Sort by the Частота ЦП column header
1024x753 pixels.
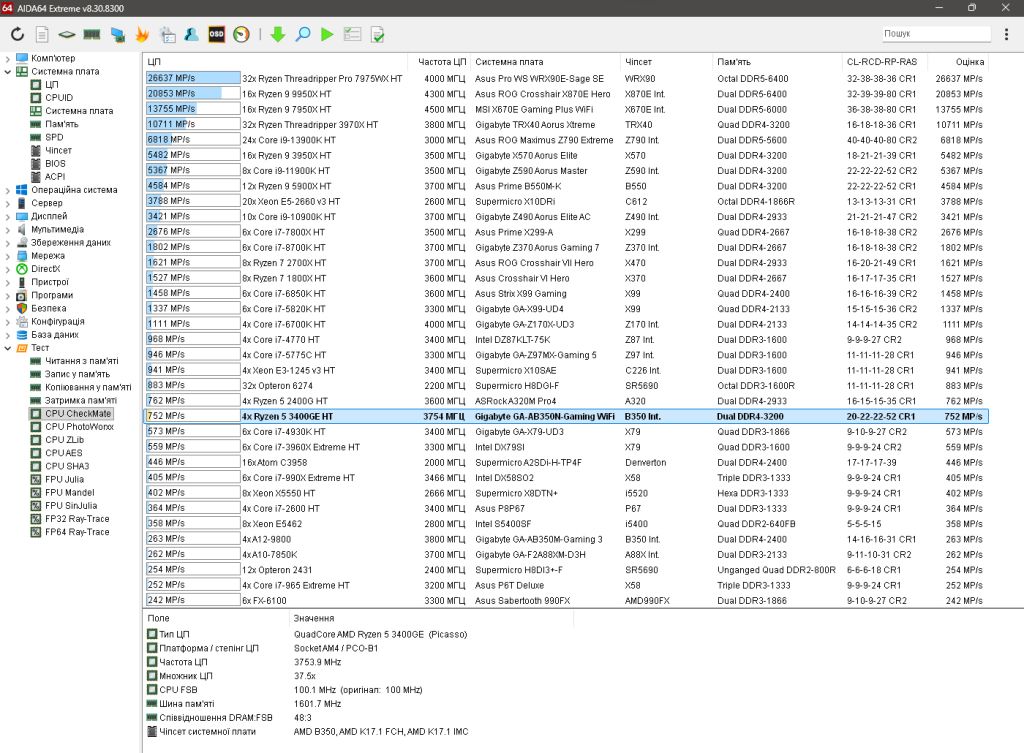[442, 61]
